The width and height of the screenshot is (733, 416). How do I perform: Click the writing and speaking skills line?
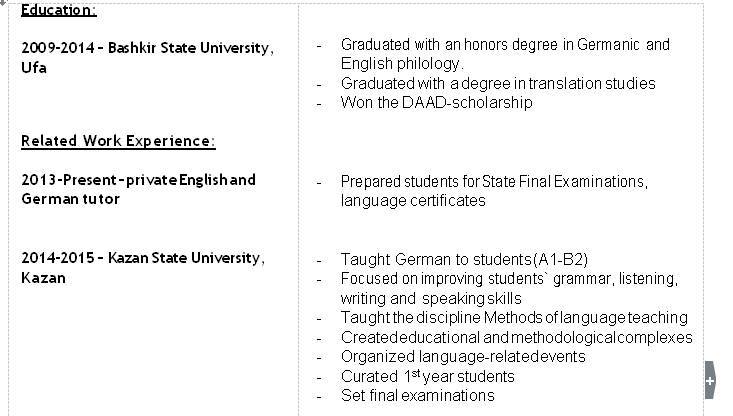(431, 298)
